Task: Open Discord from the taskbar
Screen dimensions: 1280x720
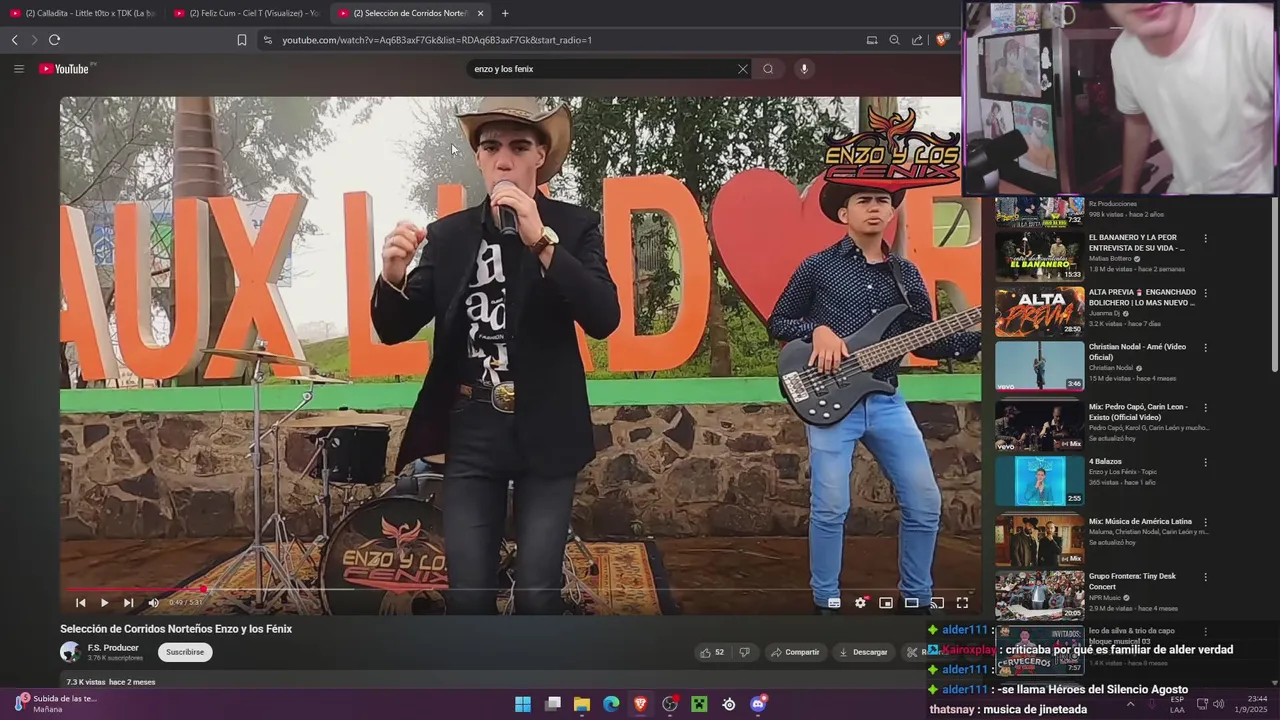Action: click(758, 704)
